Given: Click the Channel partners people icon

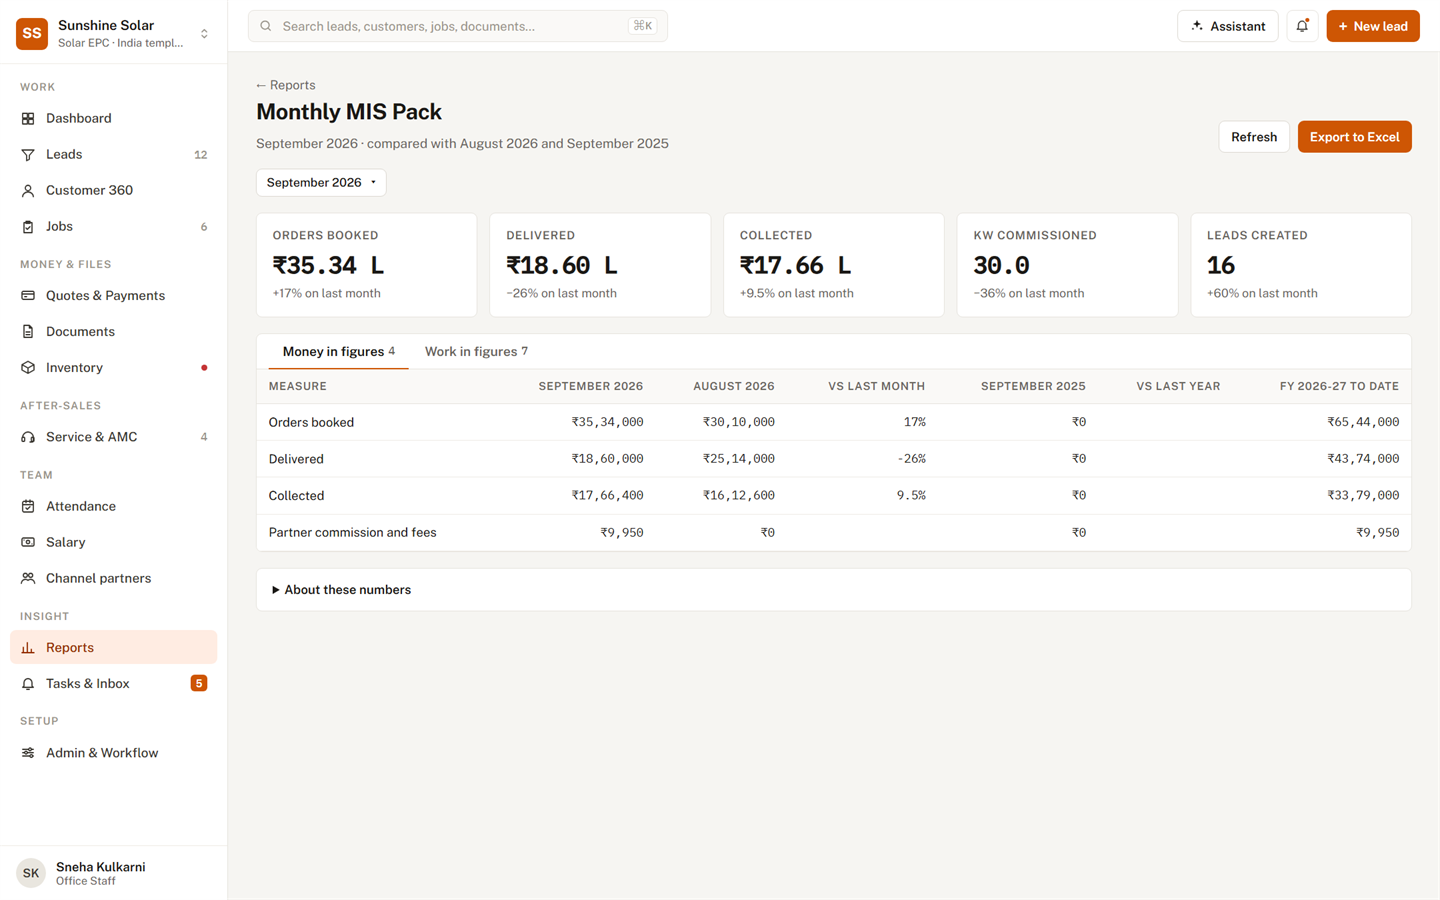Looking at the screenshot, I should click(x=28, y=578).
